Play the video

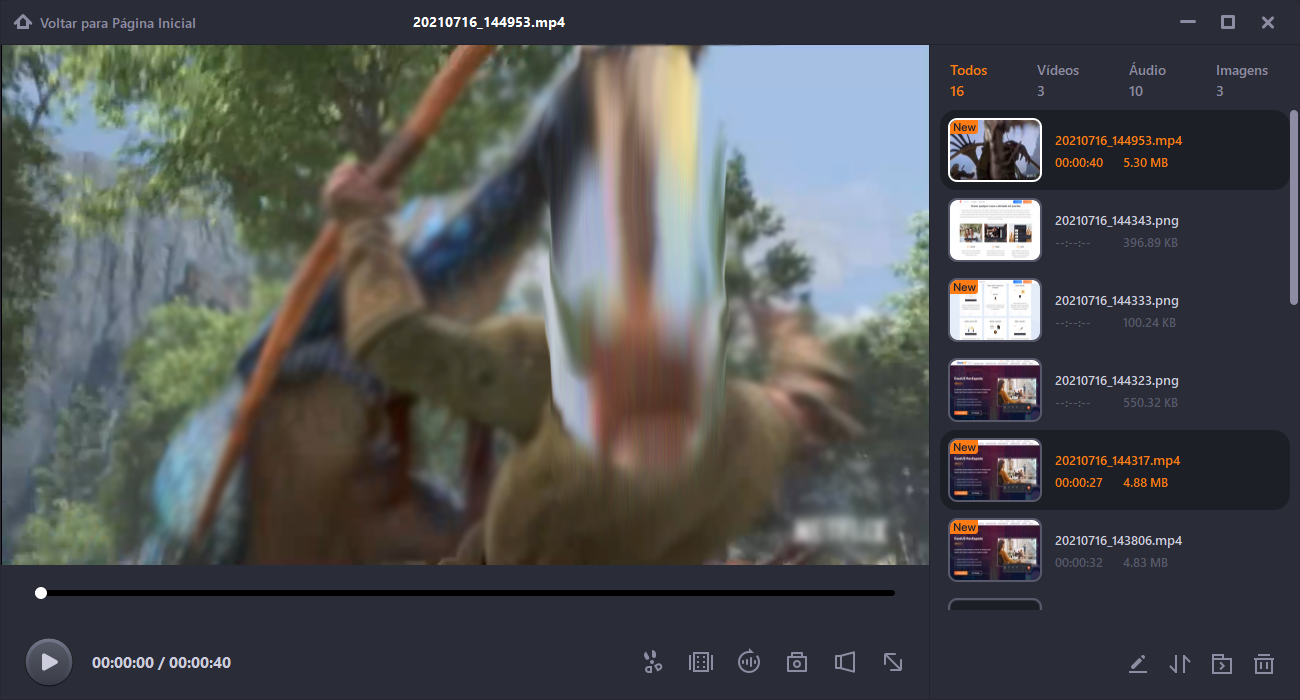[x=48, y=662]
